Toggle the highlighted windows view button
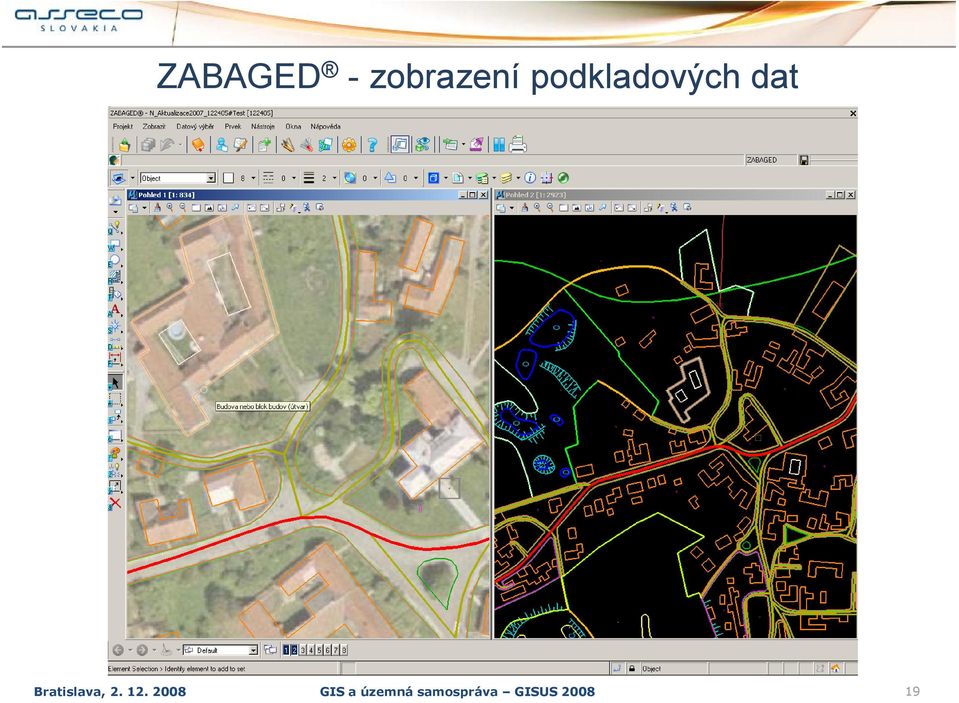 click(399, 145)
